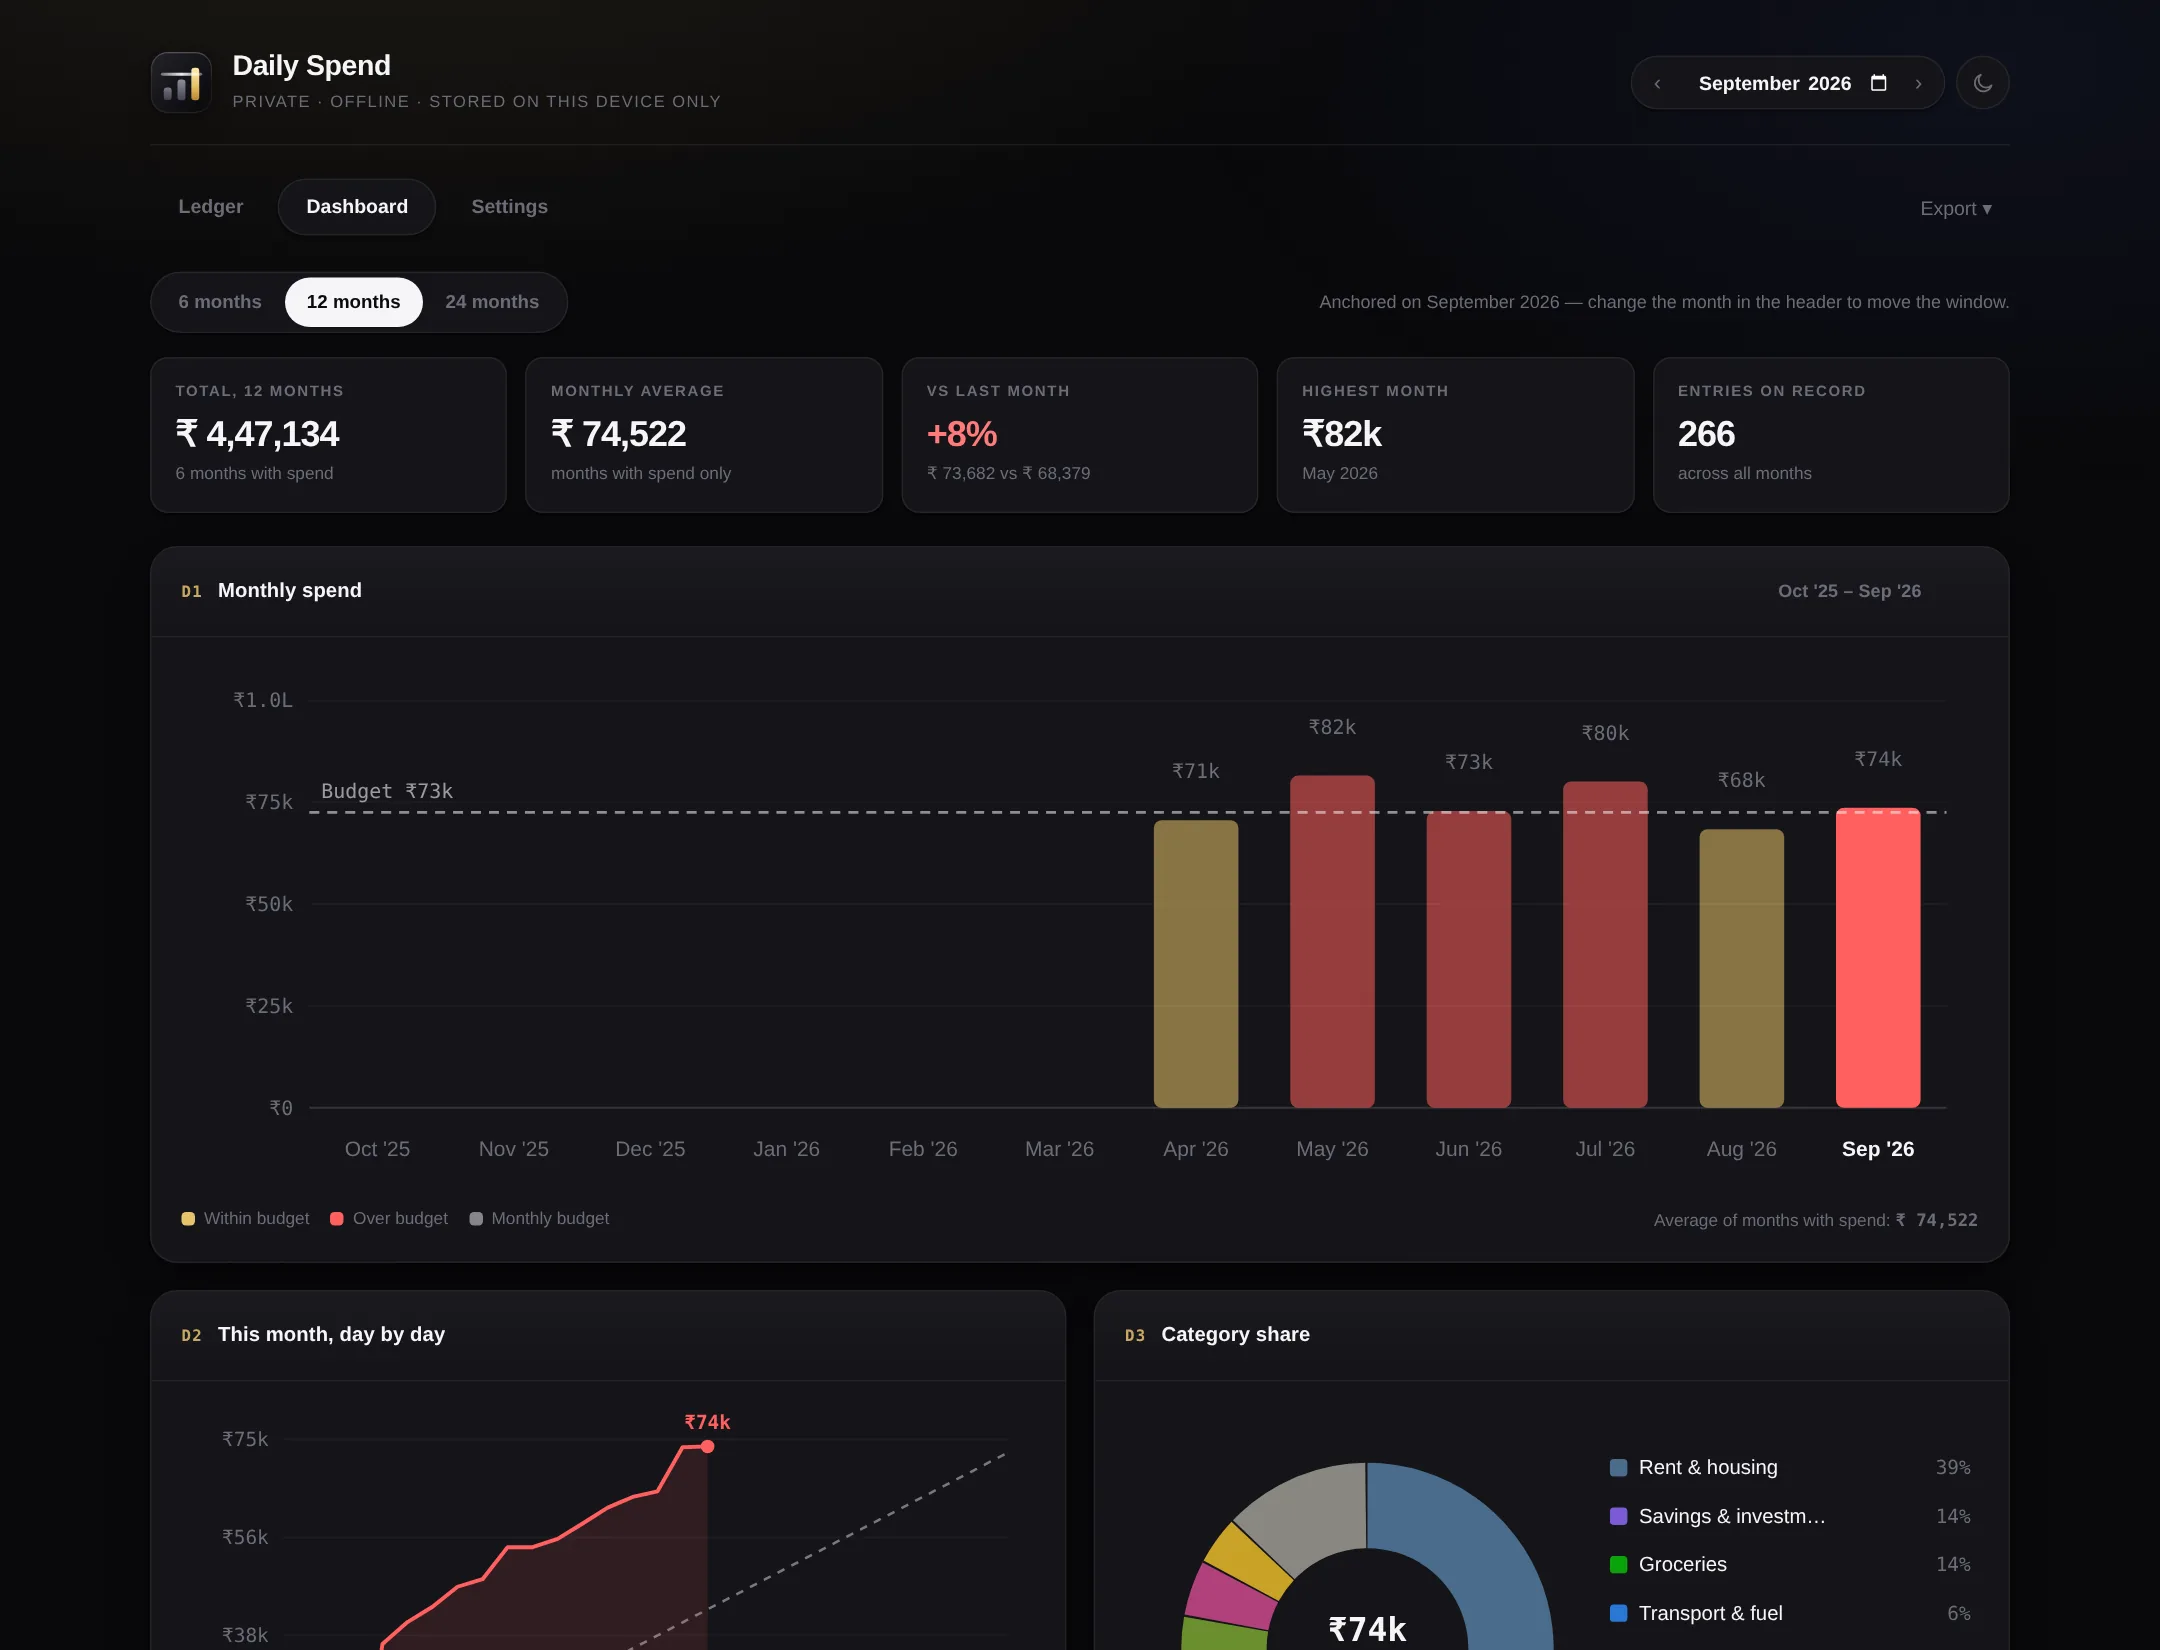Click the Sep '26 axis label

click(1878, 1149)
